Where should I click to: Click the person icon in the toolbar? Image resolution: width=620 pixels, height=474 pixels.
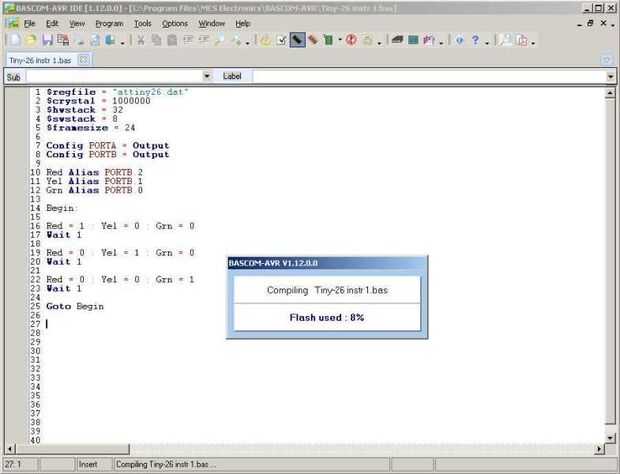pyautogui.click(x=506, y=40)
